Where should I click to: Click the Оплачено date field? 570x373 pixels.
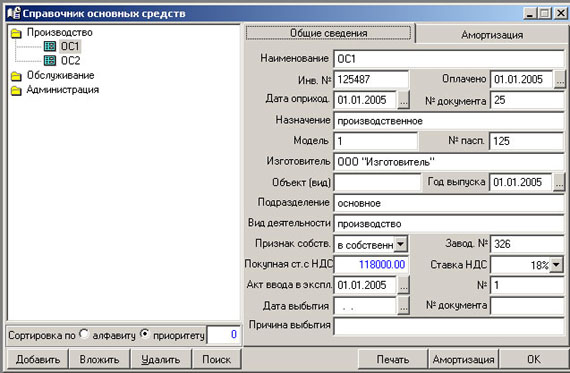[x=521, y=80]
